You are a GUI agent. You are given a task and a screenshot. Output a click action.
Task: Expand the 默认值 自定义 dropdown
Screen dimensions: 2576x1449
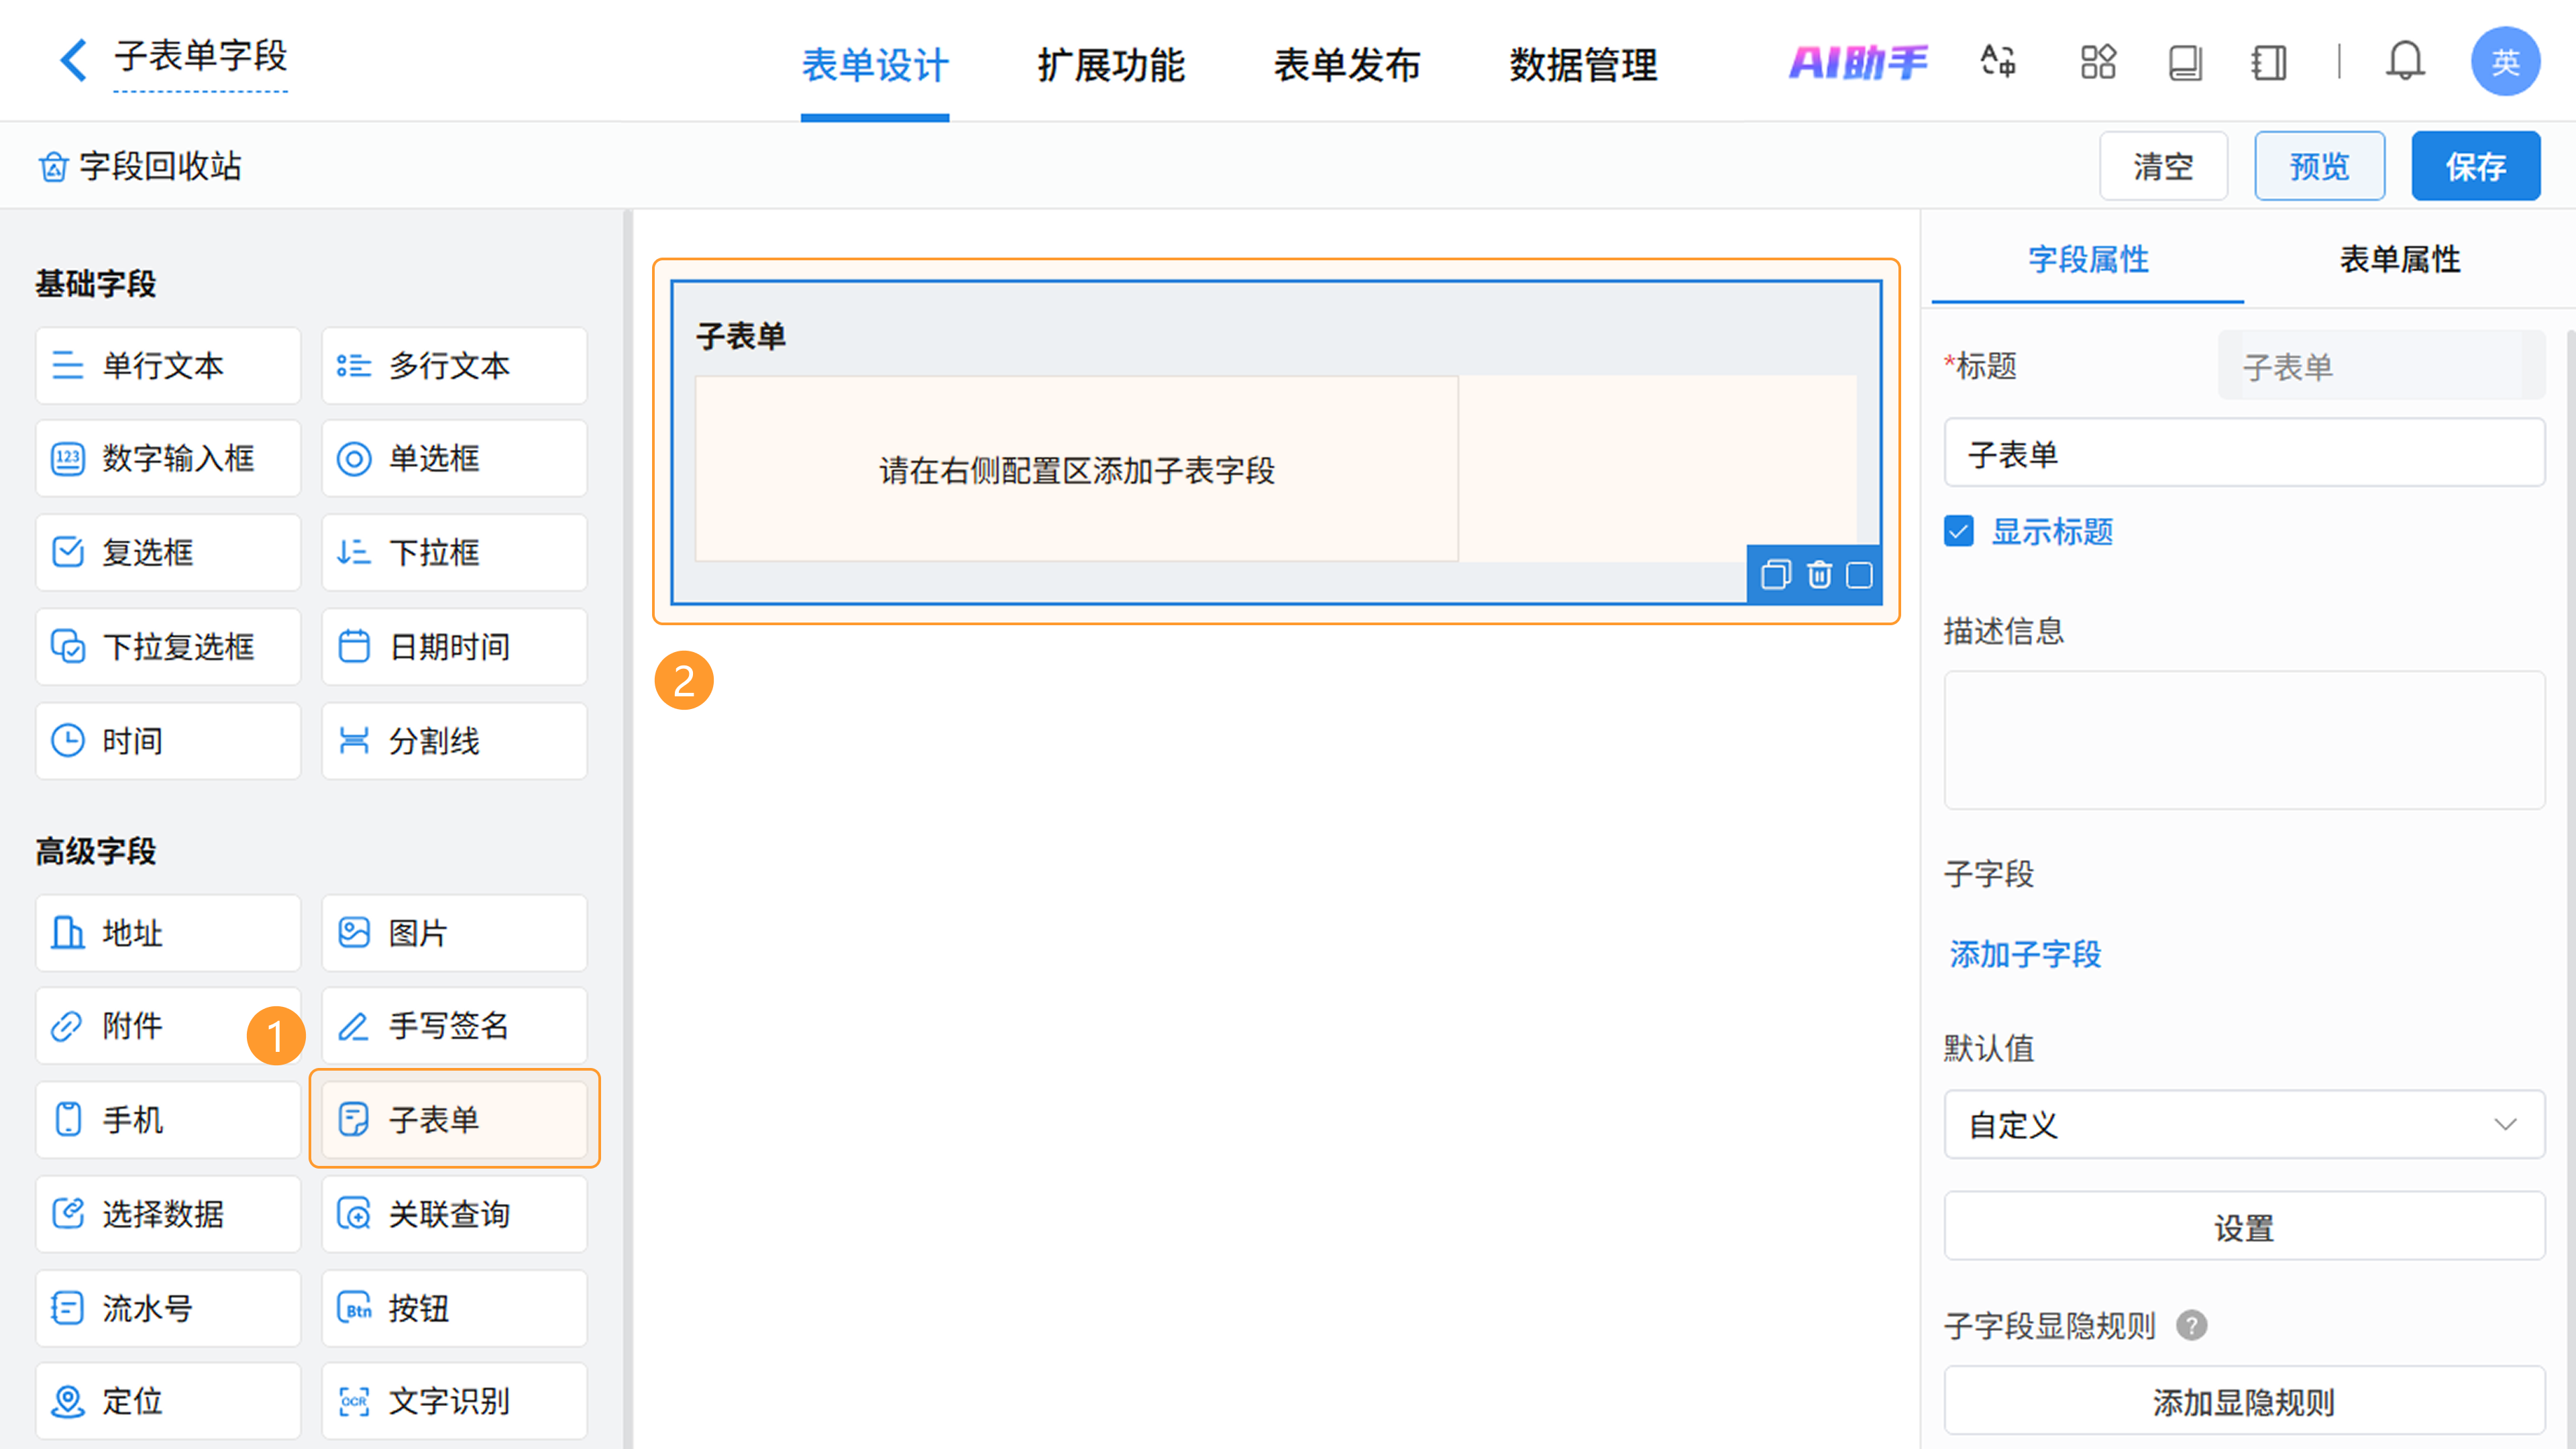pyautogui.click(x=2243, y=1124)
